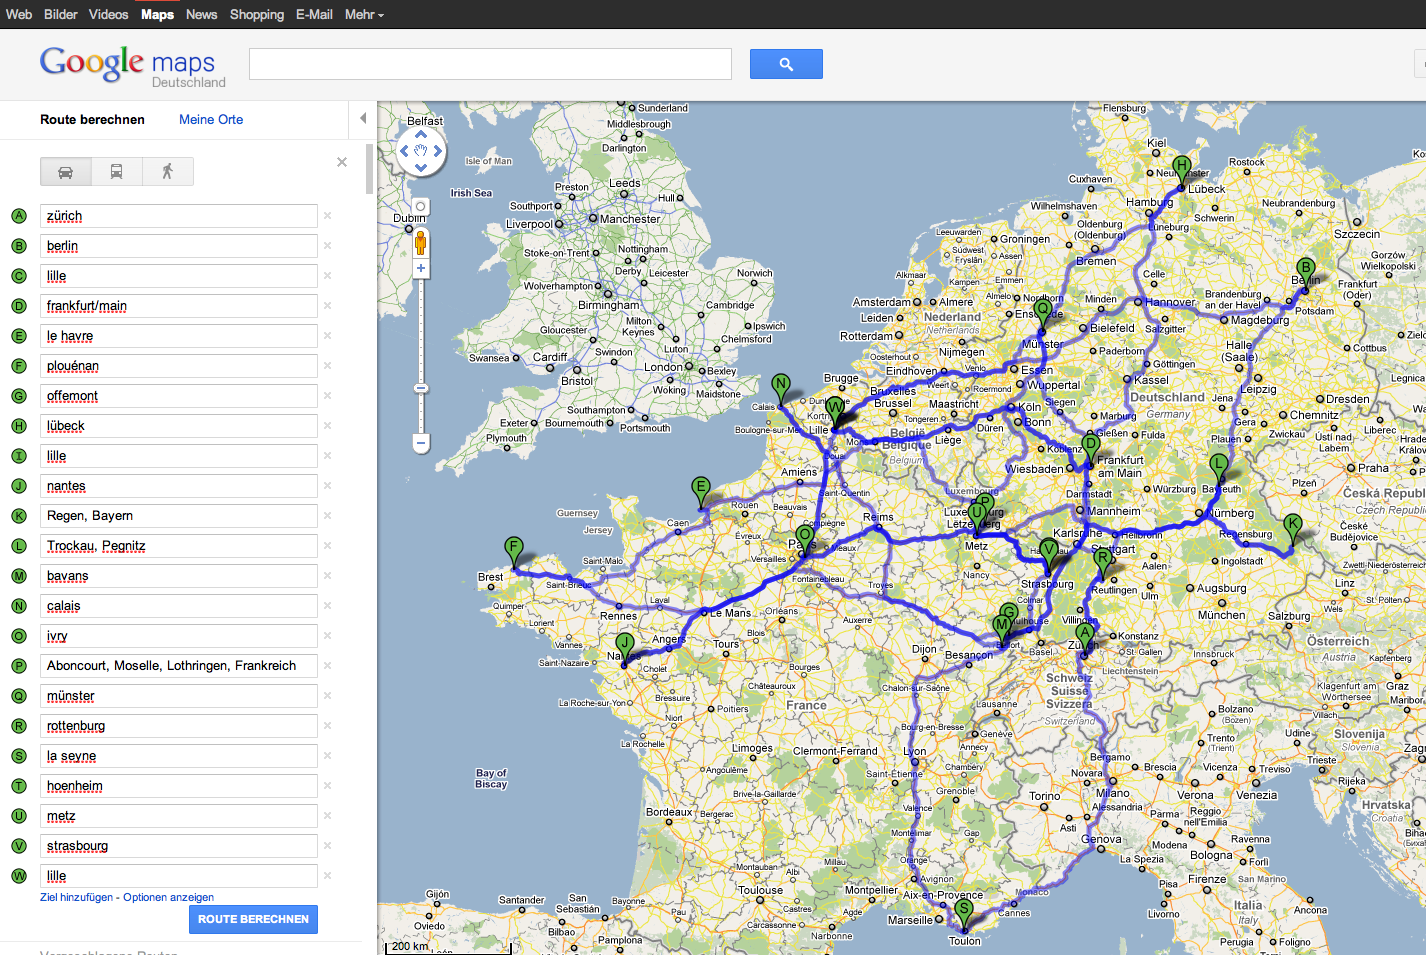Open the Meine Orte link
Viewport: 1426px width, 955px height.
click(211, 119)
